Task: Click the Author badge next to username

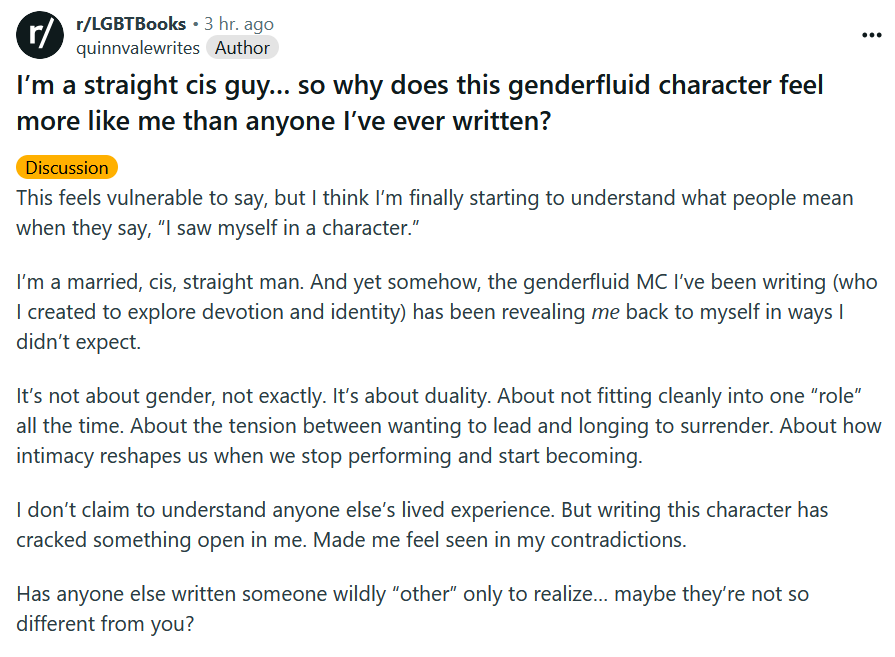Action: tap(242, 48)
